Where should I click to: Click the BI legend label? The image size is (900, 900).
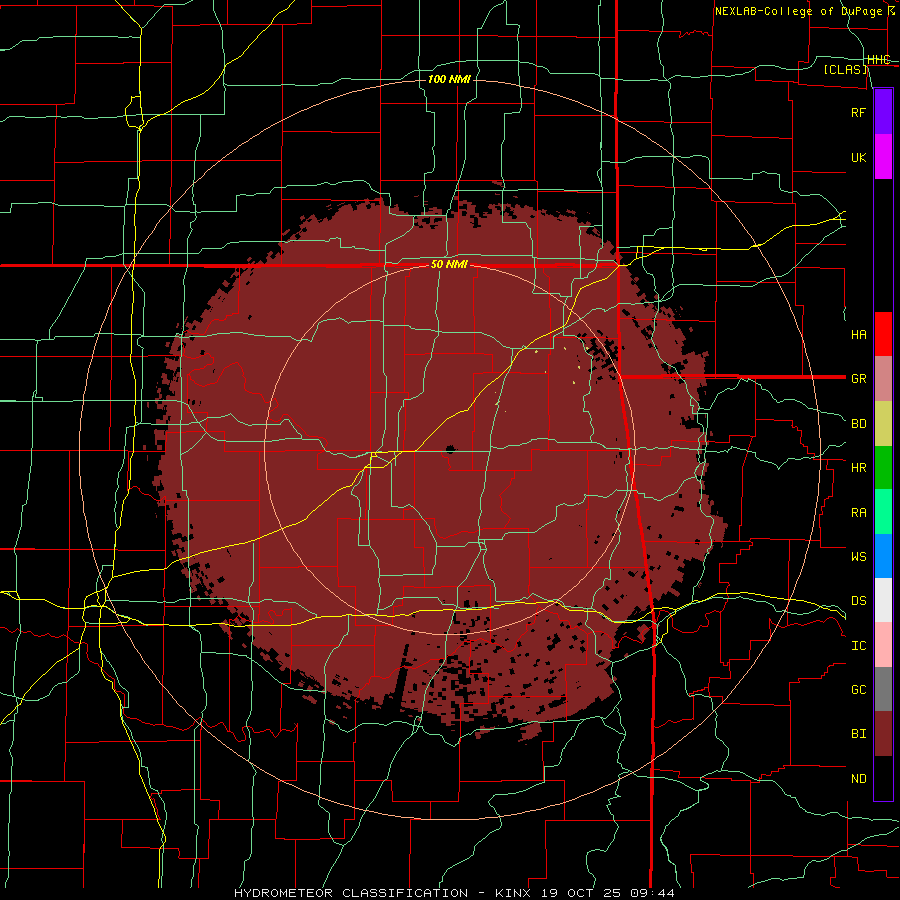tap(858, 734)
